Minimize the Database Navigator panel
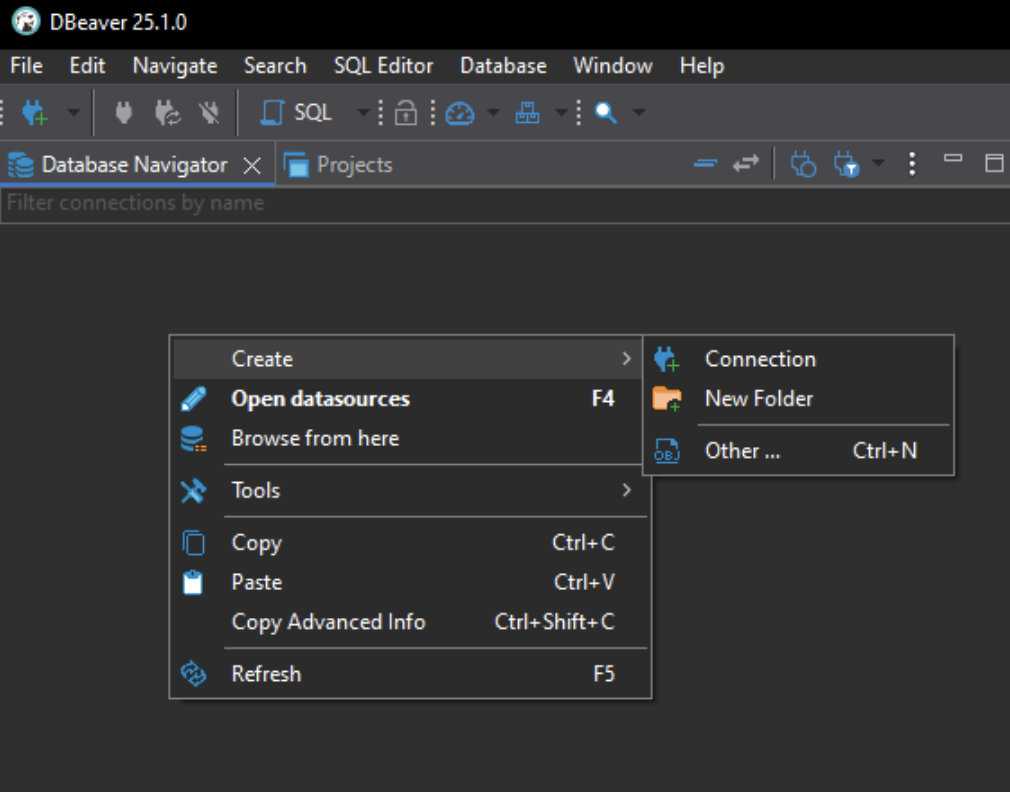The image size is (1010, 792). [x=953, y=158]
